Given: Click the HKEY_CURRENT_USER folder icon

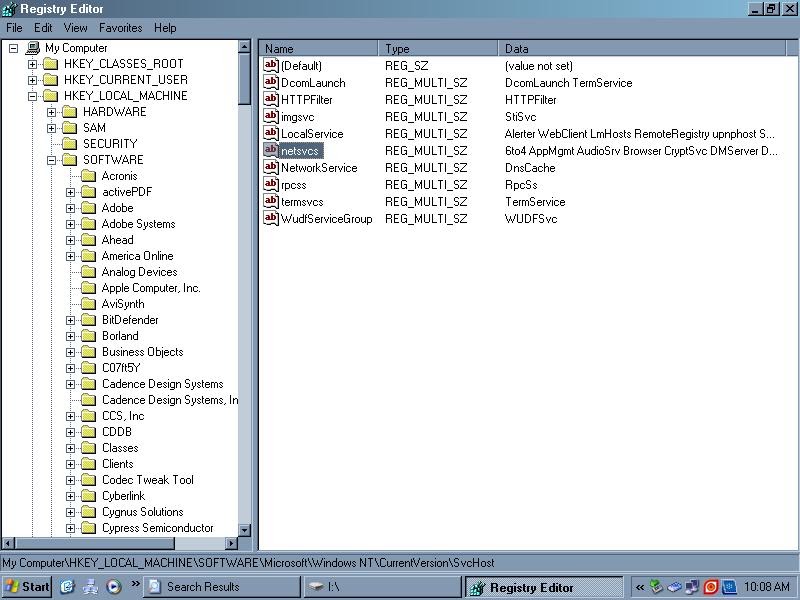Looking at the screenshot, I should (51, 80).
